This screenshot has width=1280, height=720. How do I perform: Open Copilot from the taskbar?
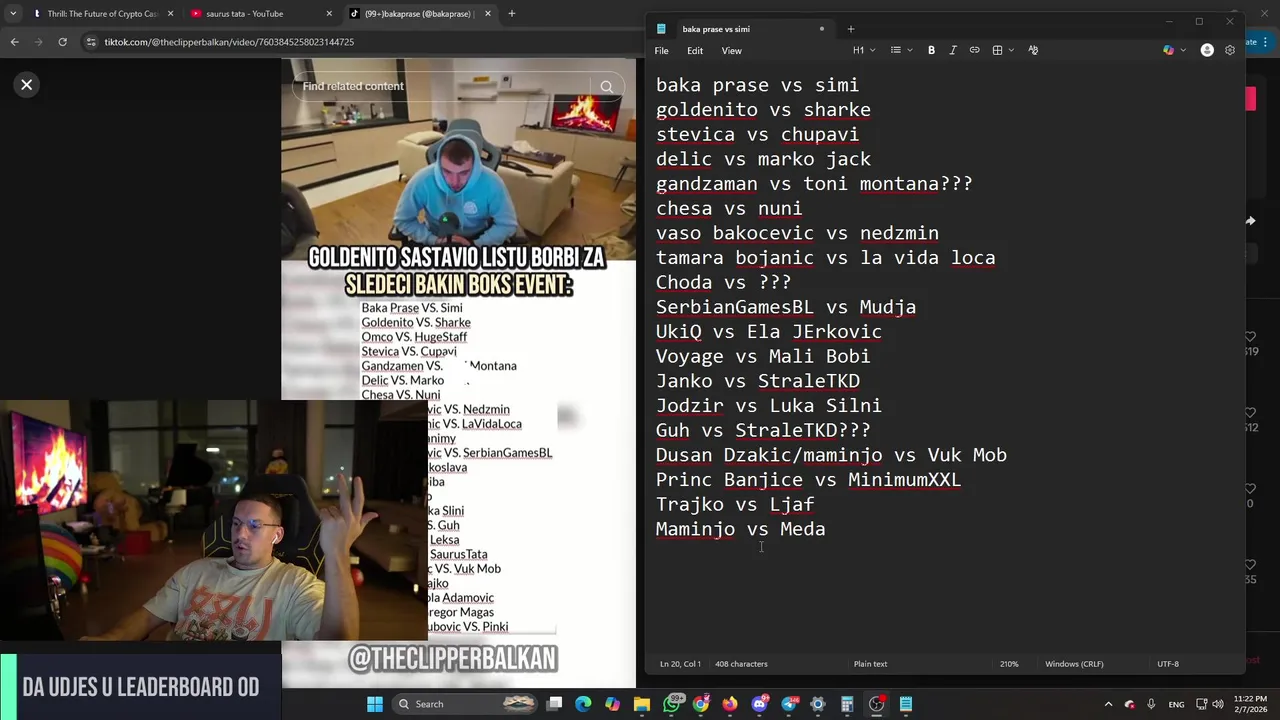point(612,704)
